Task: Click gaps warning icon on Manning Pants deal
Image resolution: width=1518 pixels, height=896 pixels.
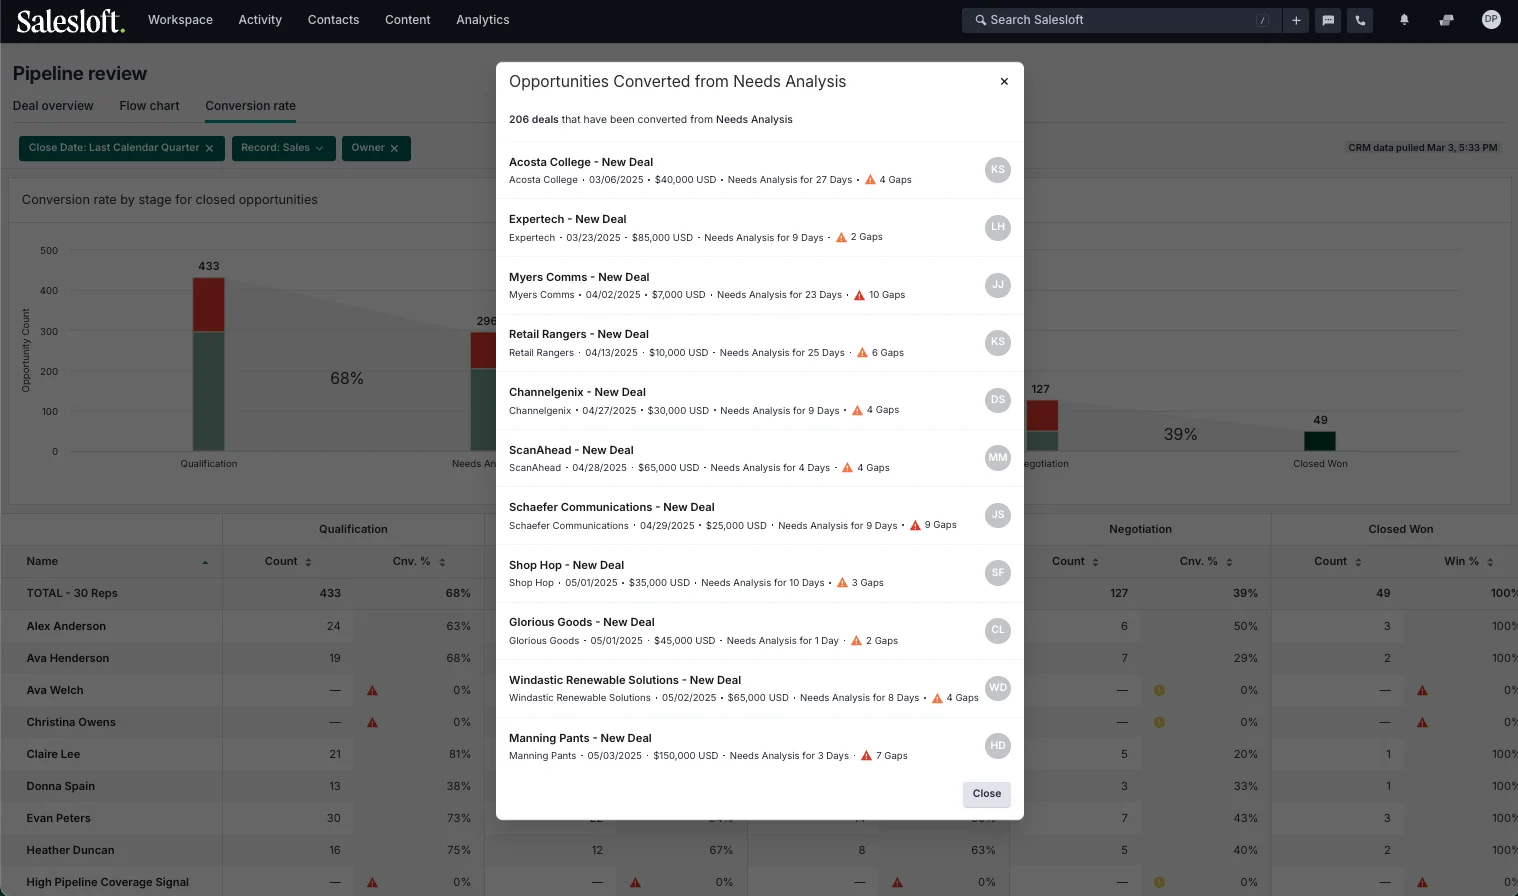Action: (866, 756)
